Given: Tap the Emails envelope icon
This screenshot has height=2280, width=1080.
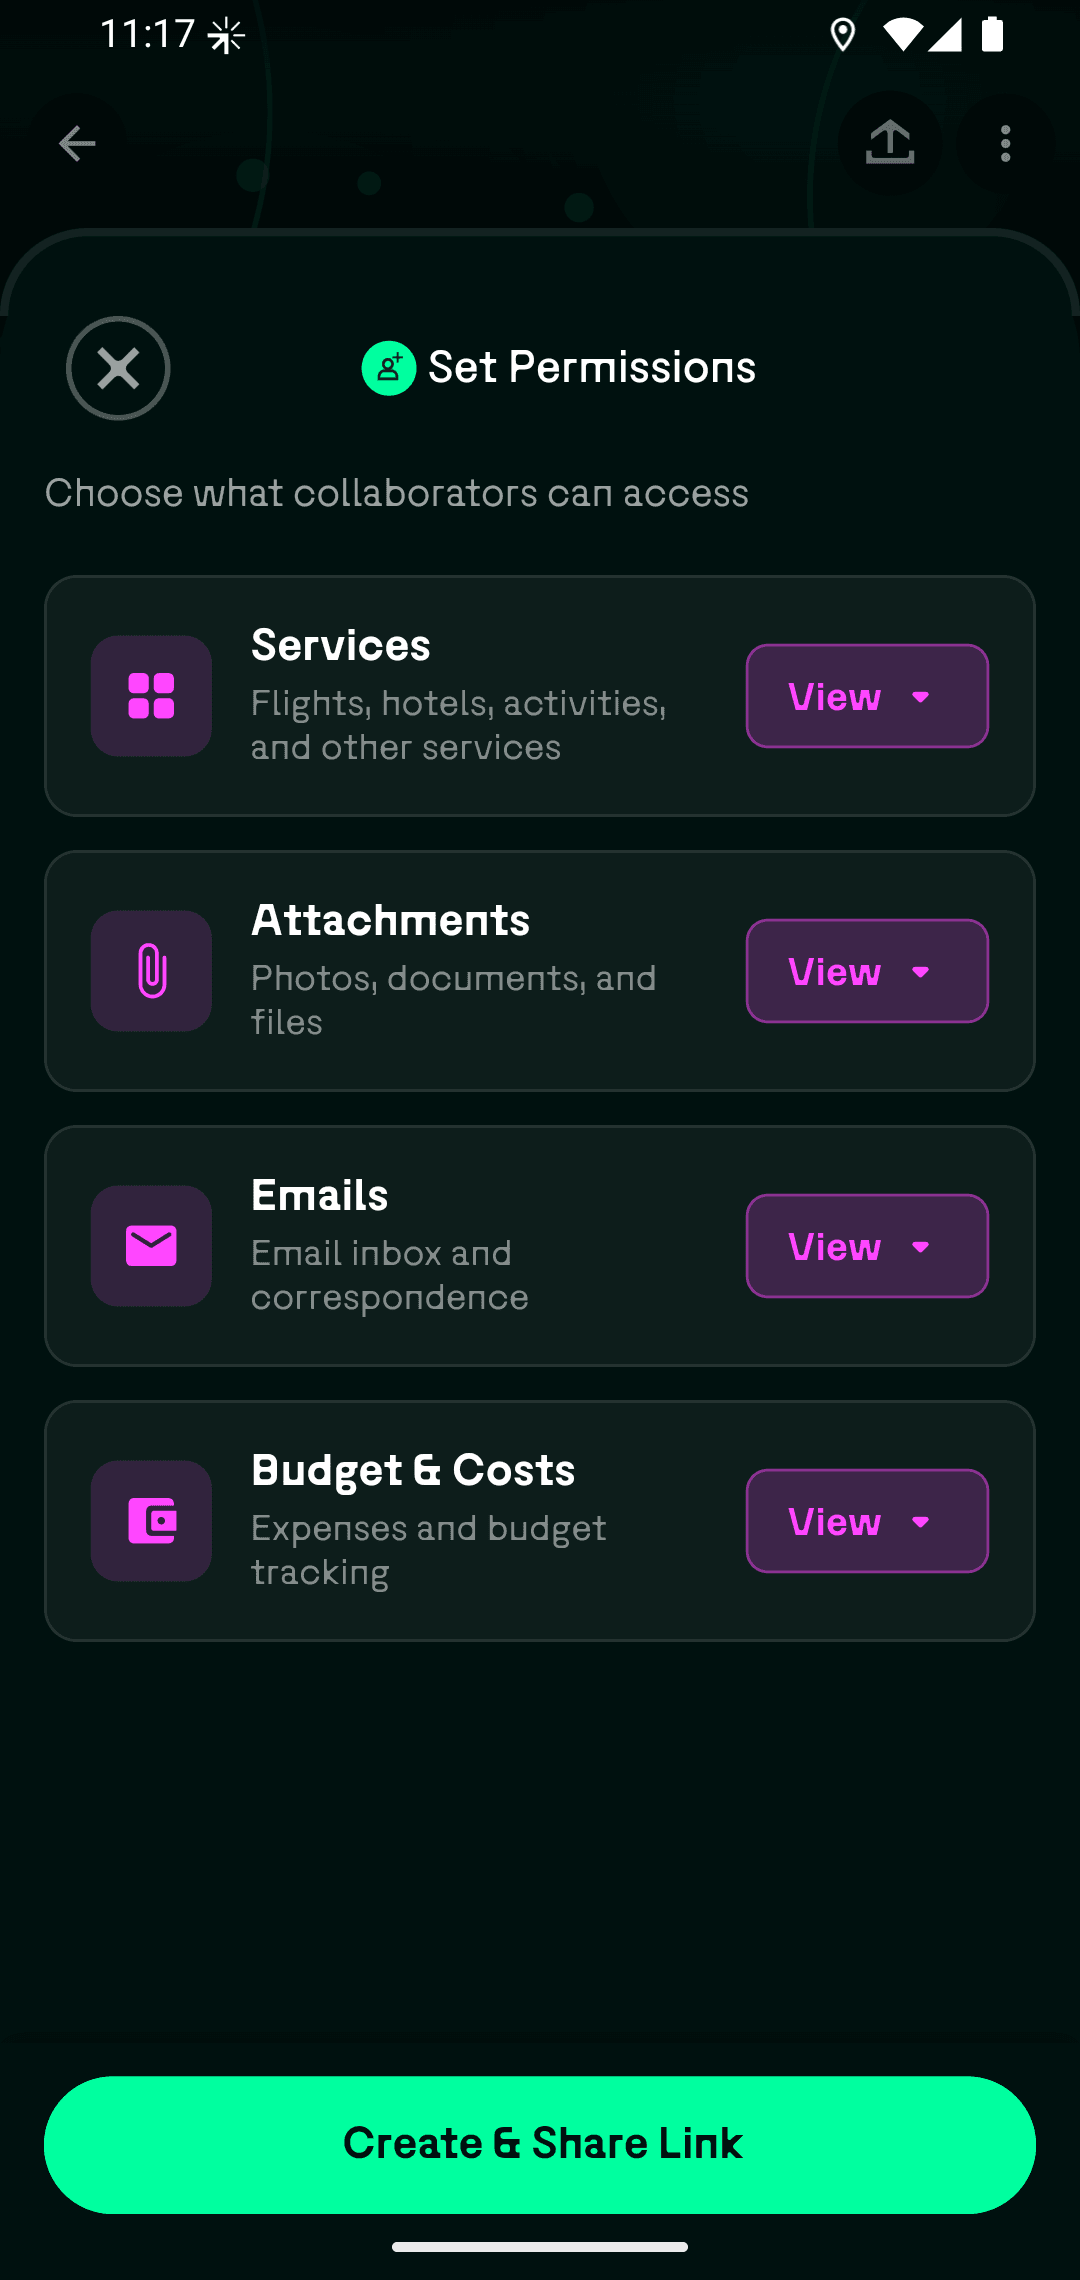Looking at the screenshot, I should (x=151, y=1246).
